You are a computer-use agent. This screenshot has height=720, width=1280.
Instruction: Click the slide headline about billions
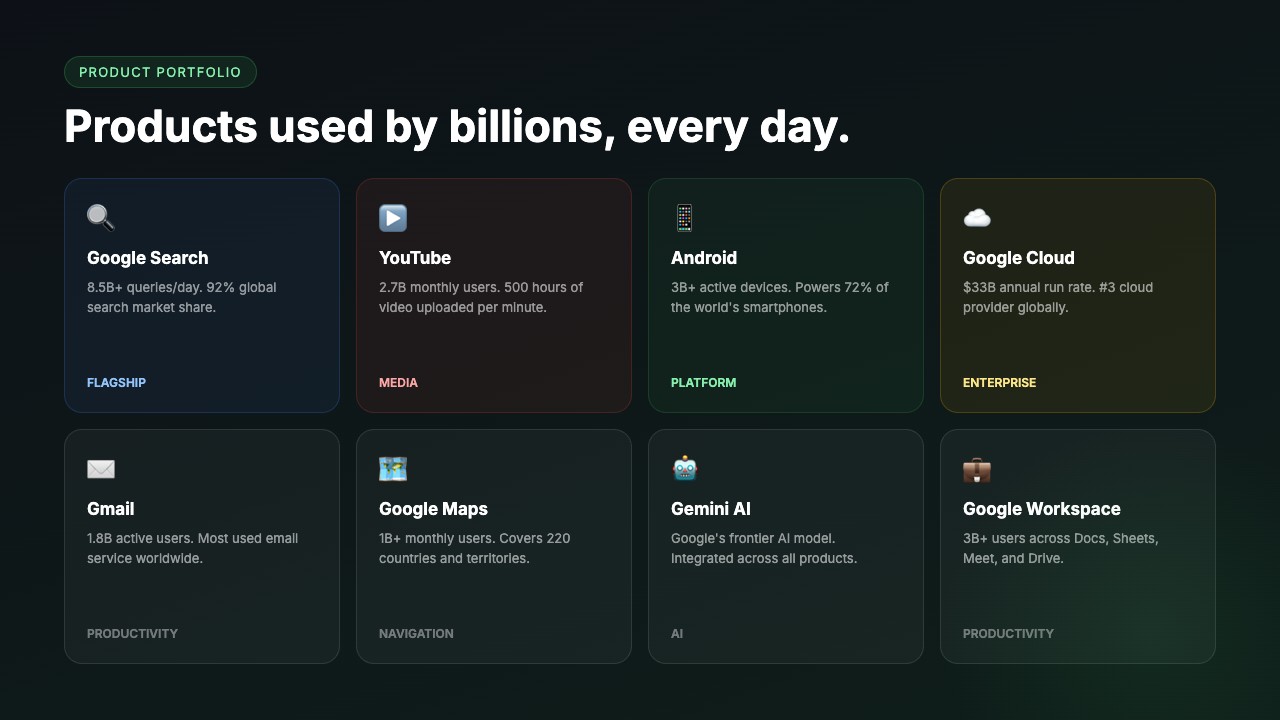tap(457, 127)
